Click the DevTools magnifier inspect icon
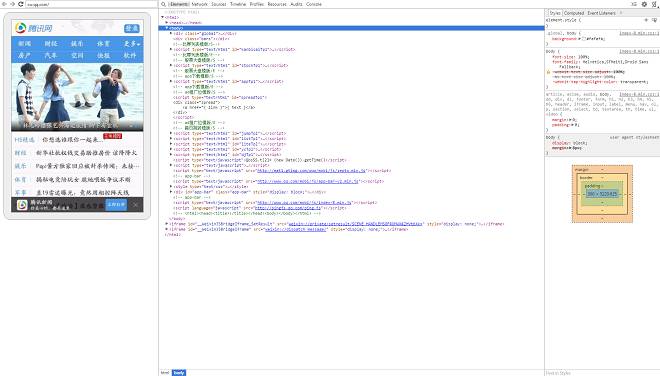This screenshot has height=376, width=660. pos(163,4)
